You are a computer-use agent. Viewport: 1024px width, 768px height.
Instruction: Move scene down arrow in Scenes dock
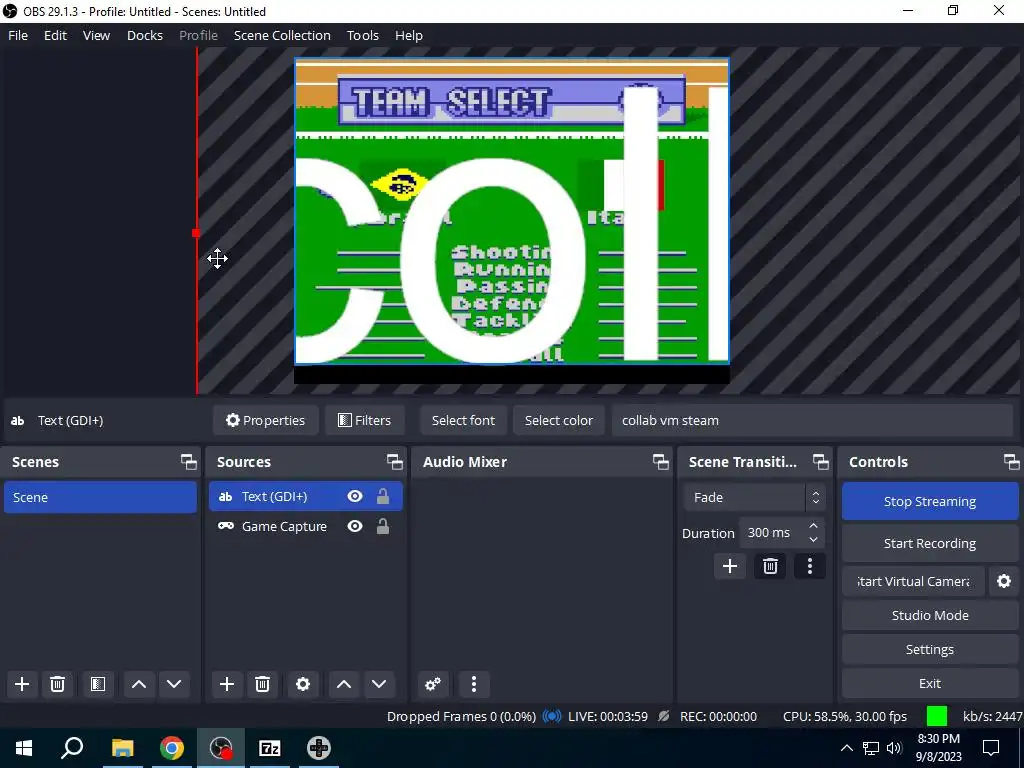click(x=174, y=684)
